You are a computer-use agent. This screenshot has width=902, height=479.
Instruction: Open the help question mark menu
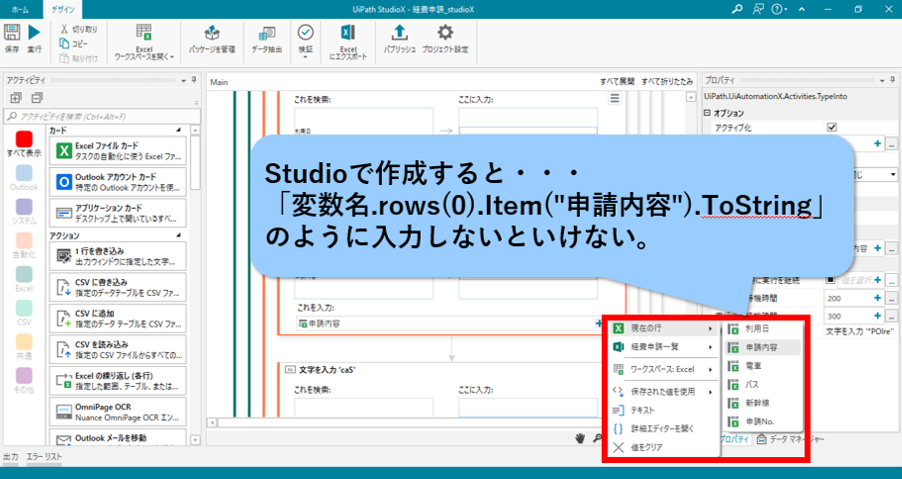tap(779, 9)
